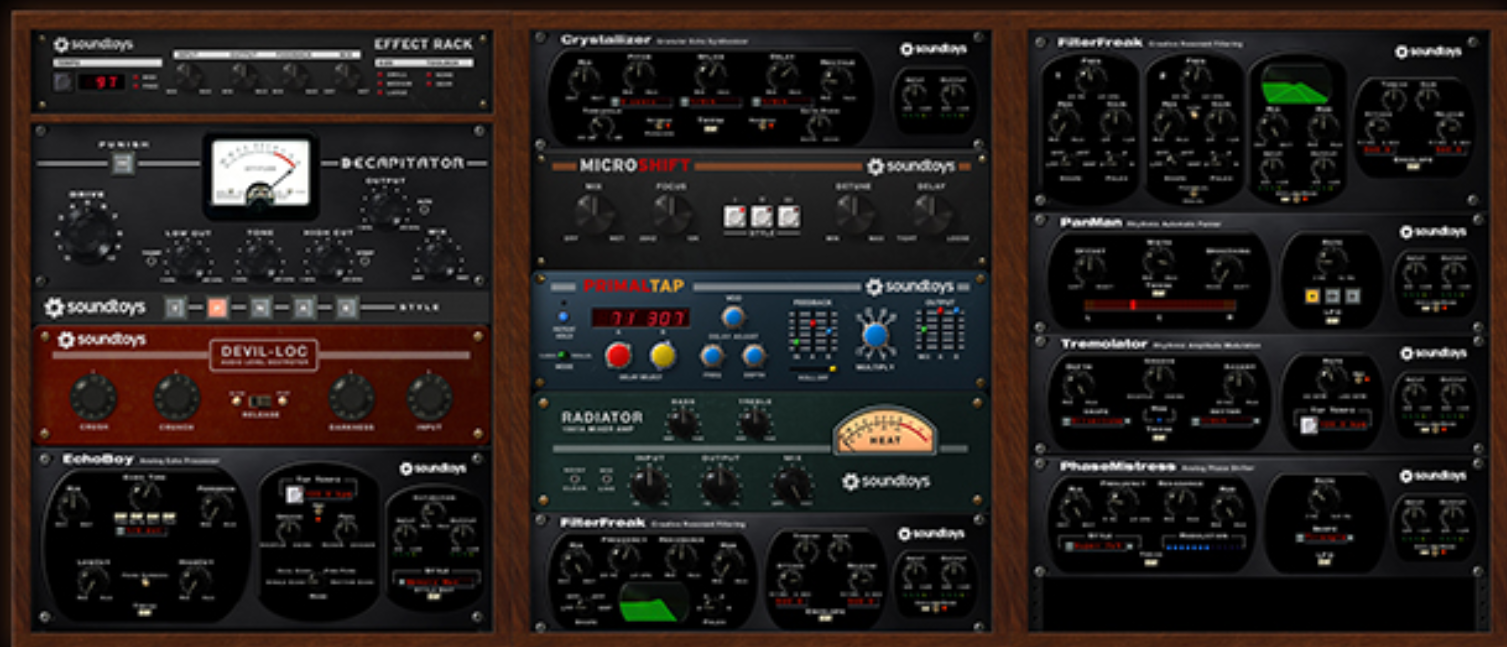
Task: Click the EchoBoy Tap Tempo button
Action: pos(295,495)
